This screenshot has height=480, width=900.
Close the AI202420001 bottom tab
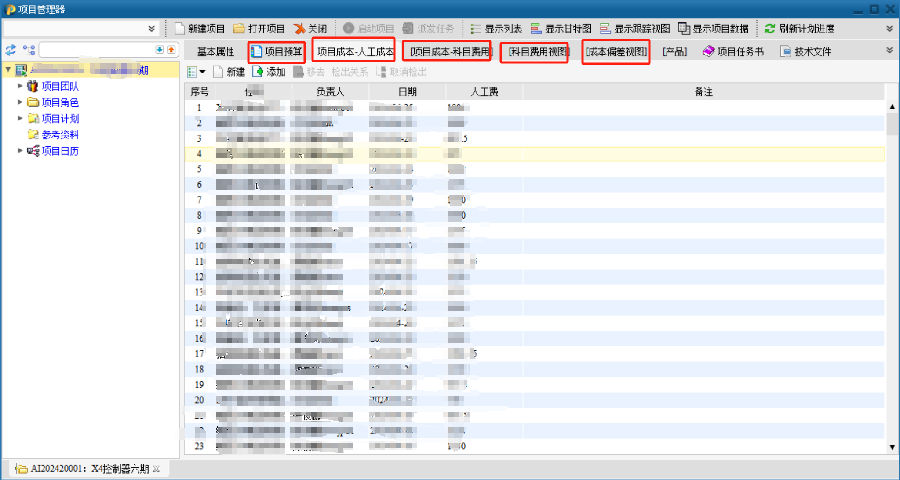point(157,469)
